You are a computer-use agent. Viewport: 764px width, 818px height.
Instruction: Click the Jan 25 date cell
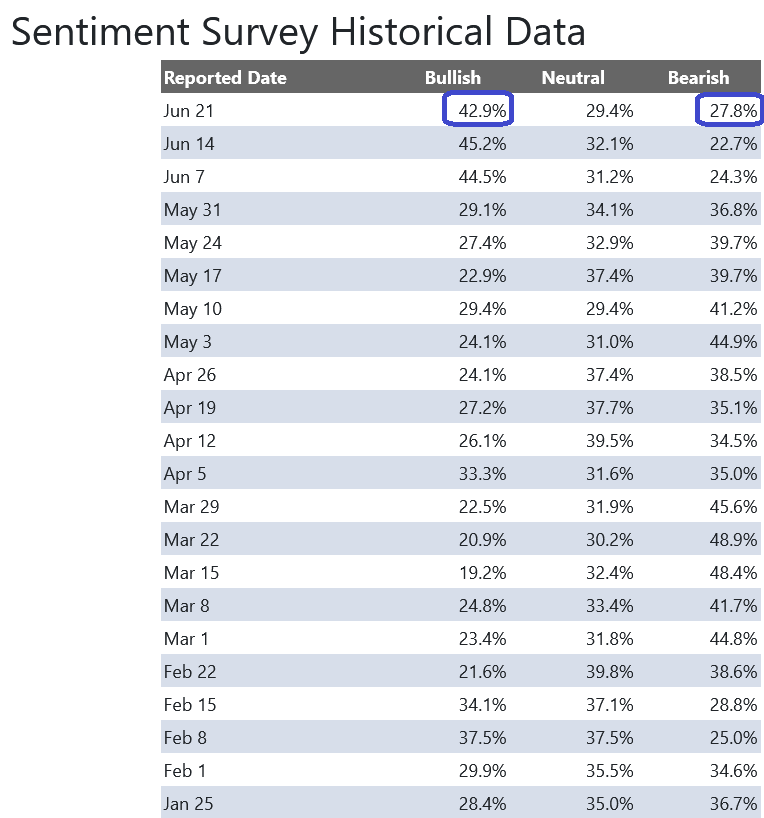point(188,803)
